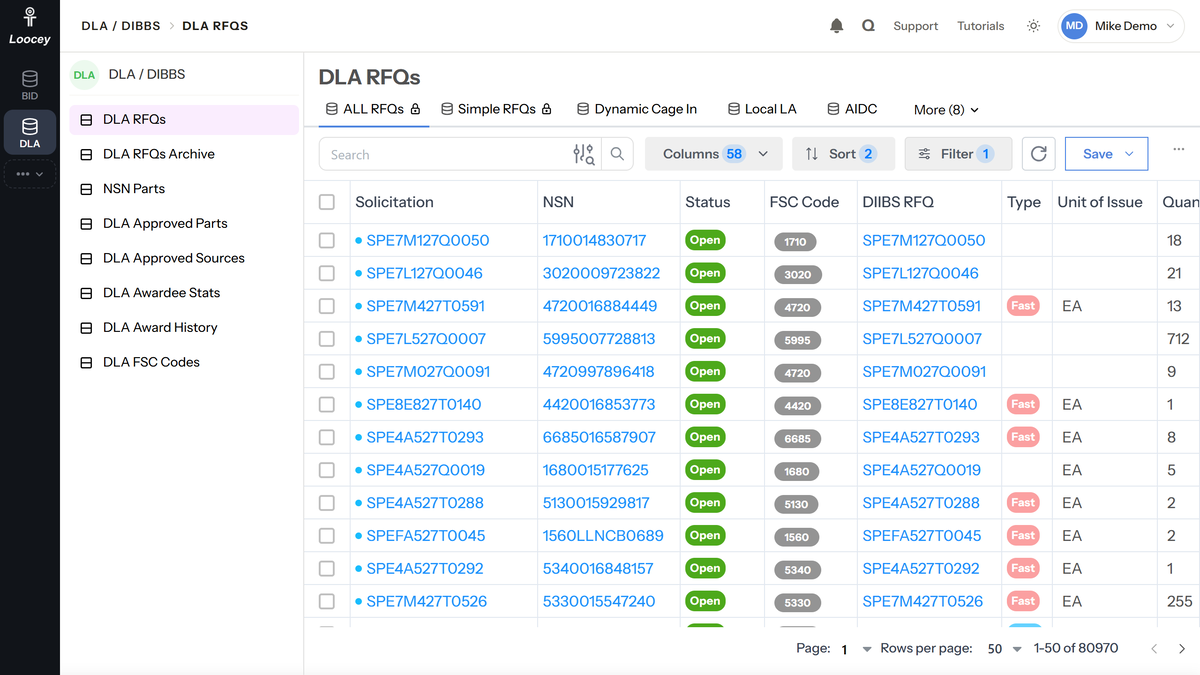Expand the left rail more apps dropdown

[30, 174]
